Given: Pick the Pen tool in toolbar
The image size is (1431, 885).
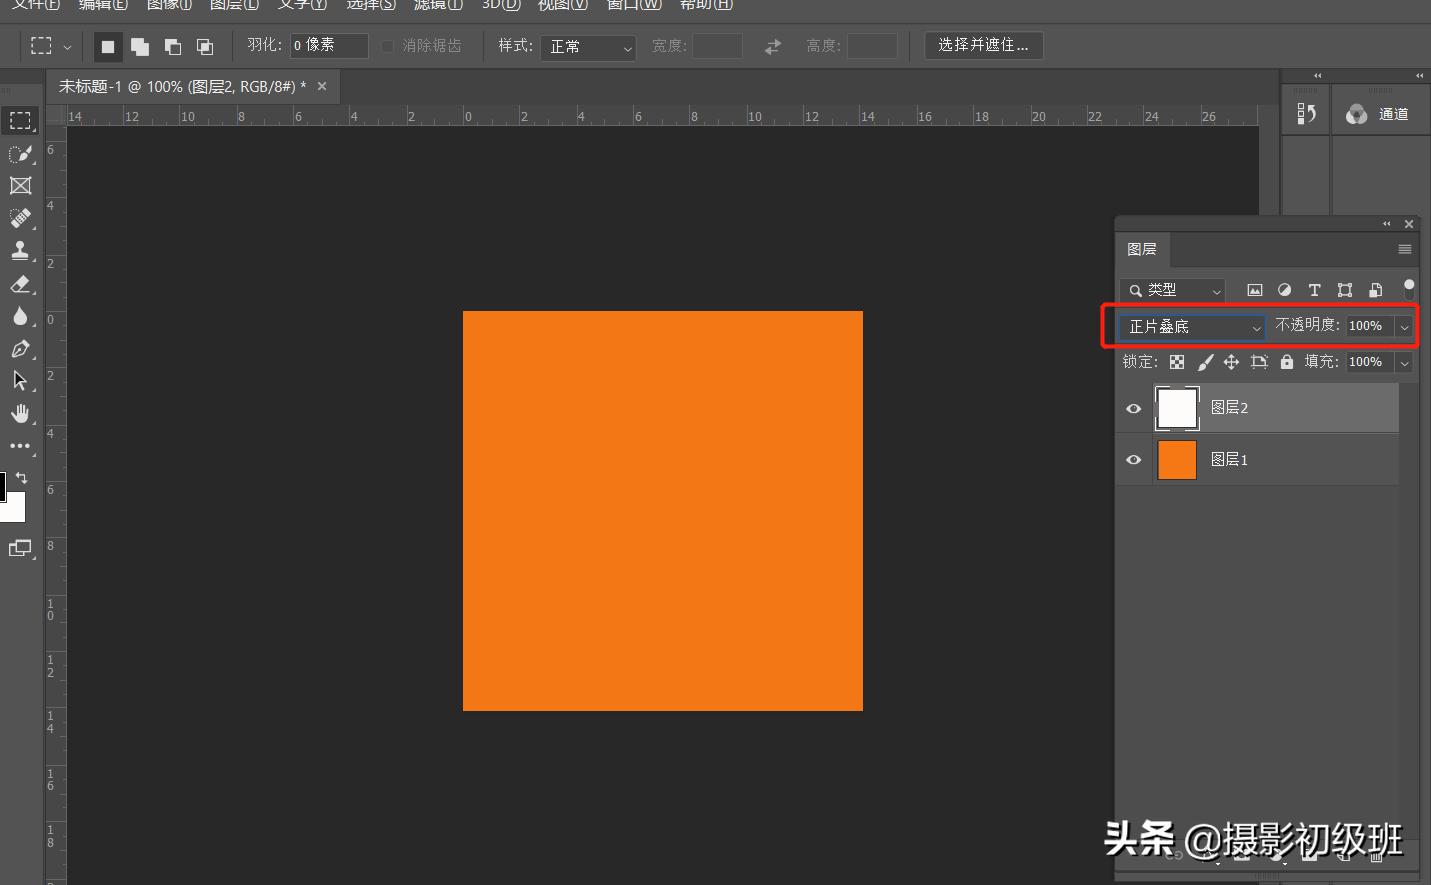Looking at the screenshot, I should pos(19,349).
